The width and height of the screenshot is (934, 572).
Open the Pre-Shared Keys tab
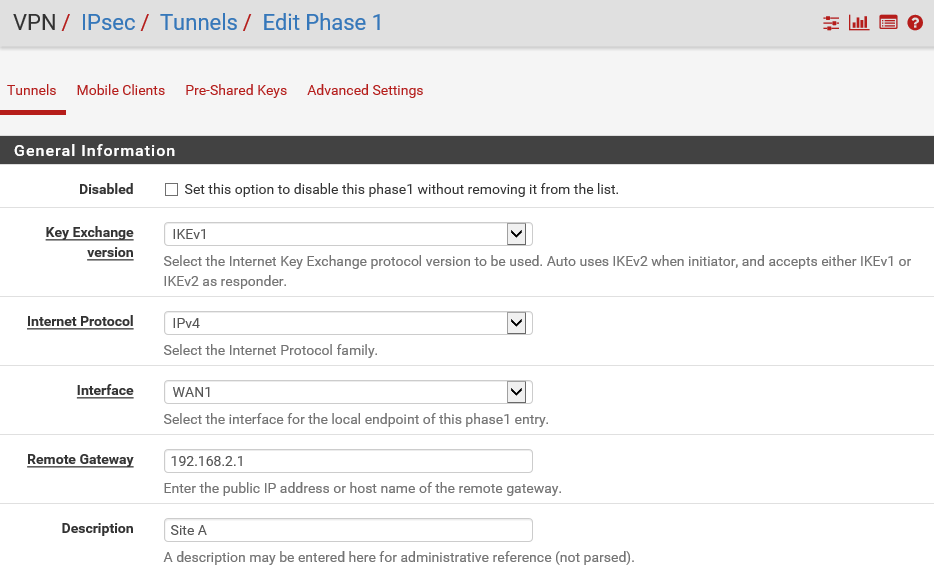[236, 91]
